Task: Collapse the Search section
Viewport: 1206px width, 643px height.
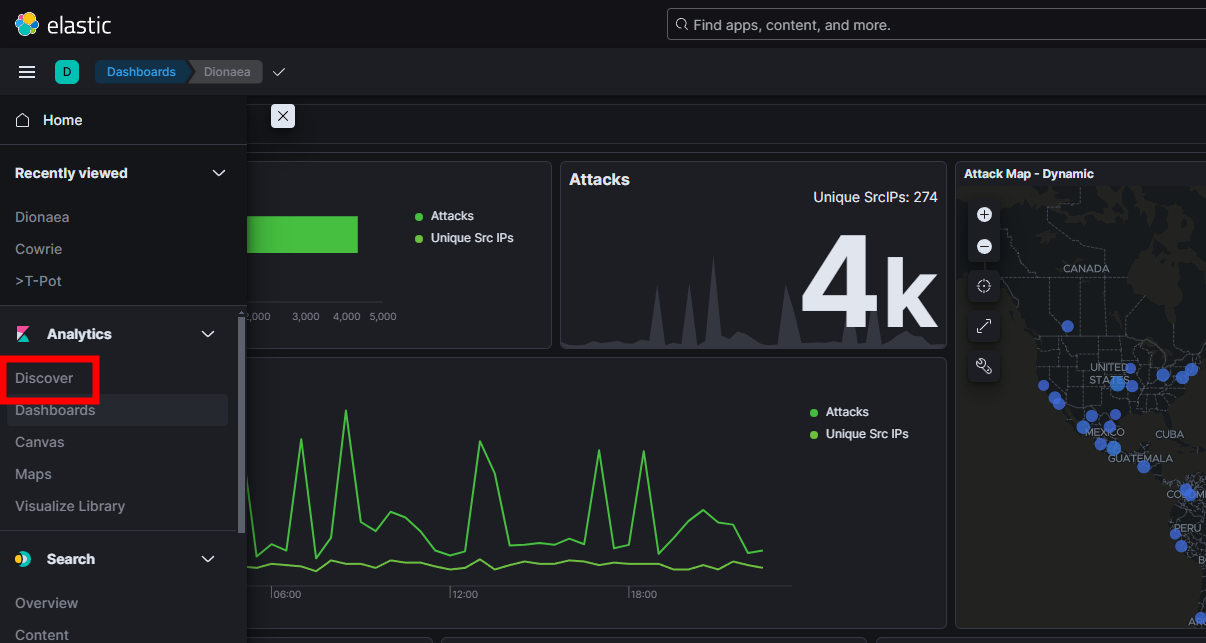Action: [208, 559]
